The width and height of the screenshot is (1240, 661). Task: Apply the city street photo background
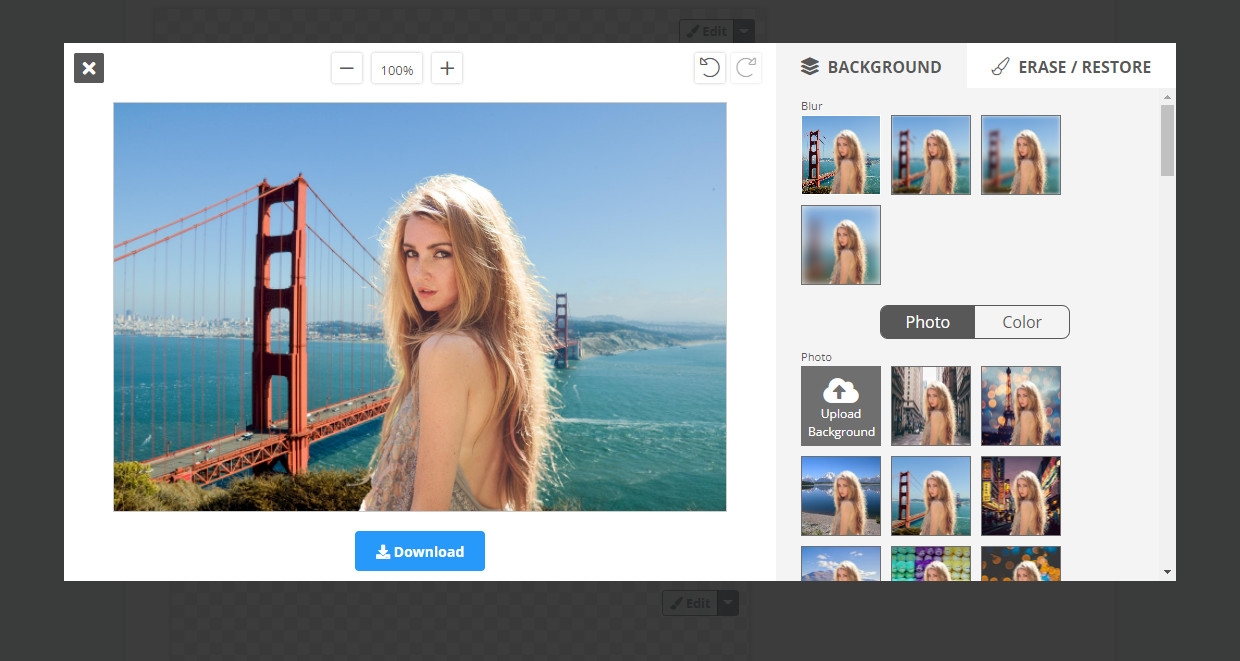931,406
